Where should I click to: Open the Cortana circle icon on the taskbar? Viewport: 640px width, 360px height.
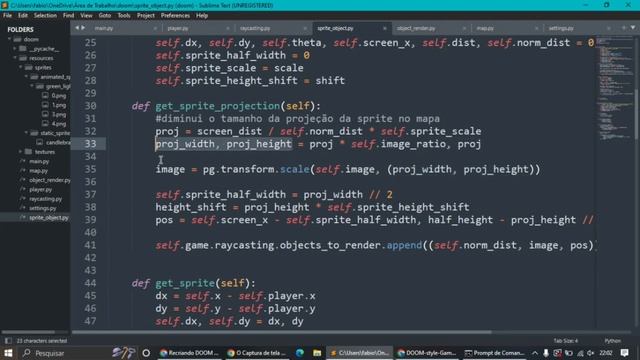(146, 353)
